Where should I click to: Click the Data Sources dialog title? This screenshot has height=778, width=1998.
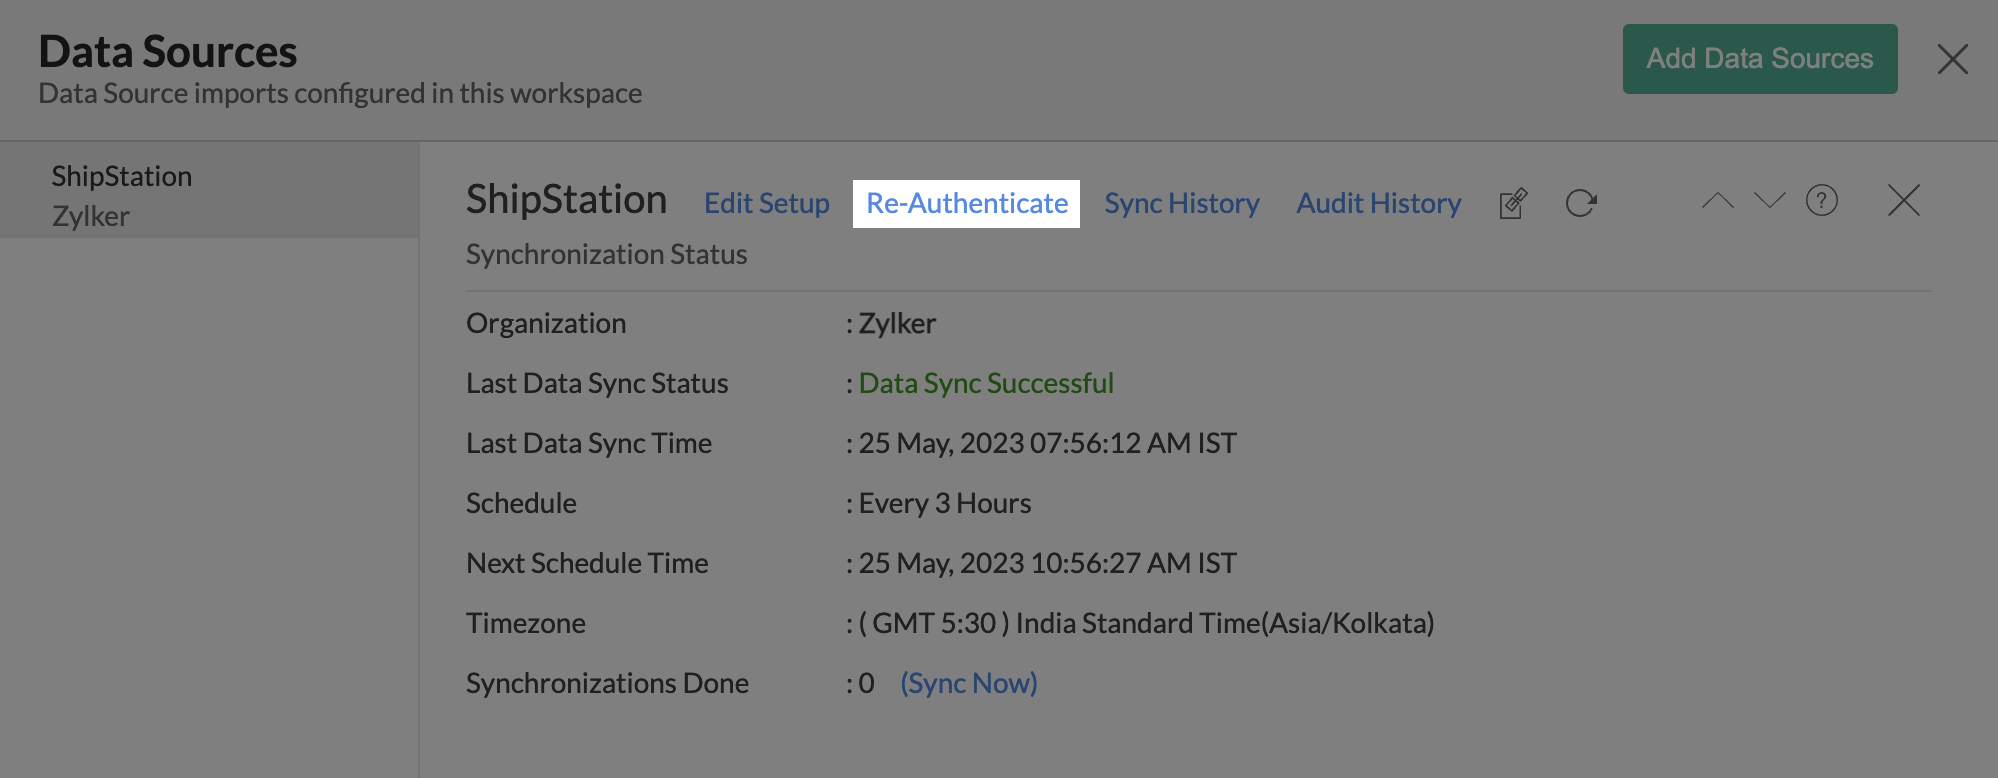(168, 52)
